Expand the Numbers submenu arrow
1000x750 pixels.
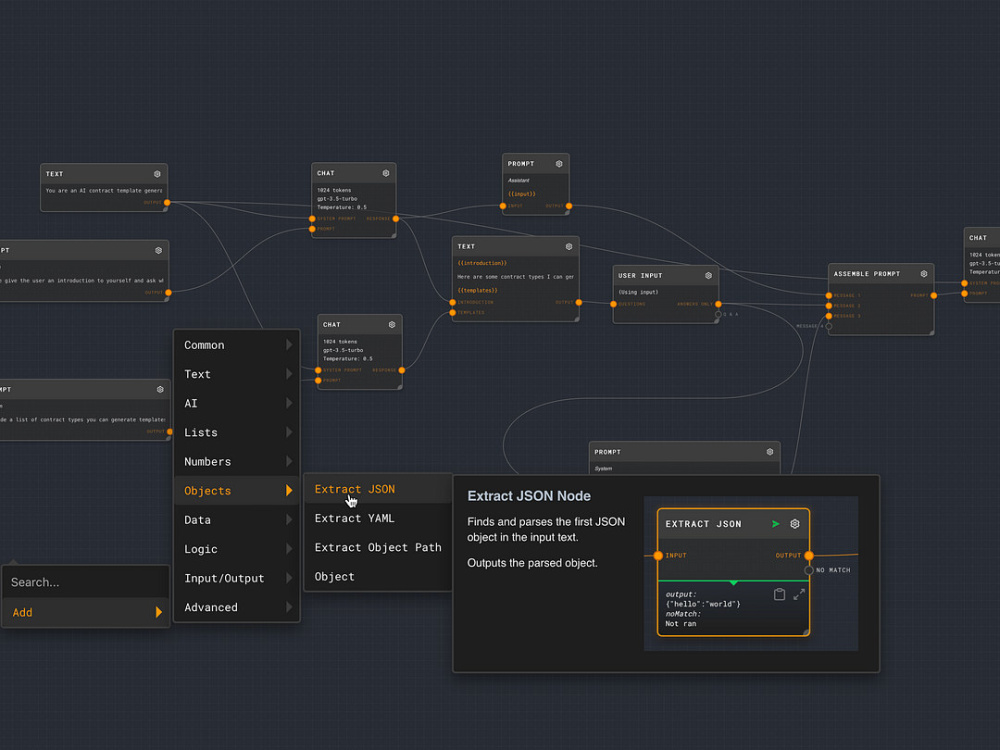coord(289,462)
